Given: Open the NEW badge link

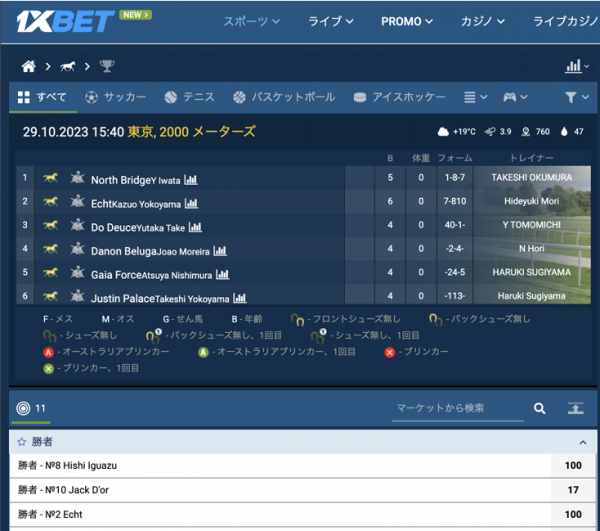Looking at the screenshot, I should 135,15.
